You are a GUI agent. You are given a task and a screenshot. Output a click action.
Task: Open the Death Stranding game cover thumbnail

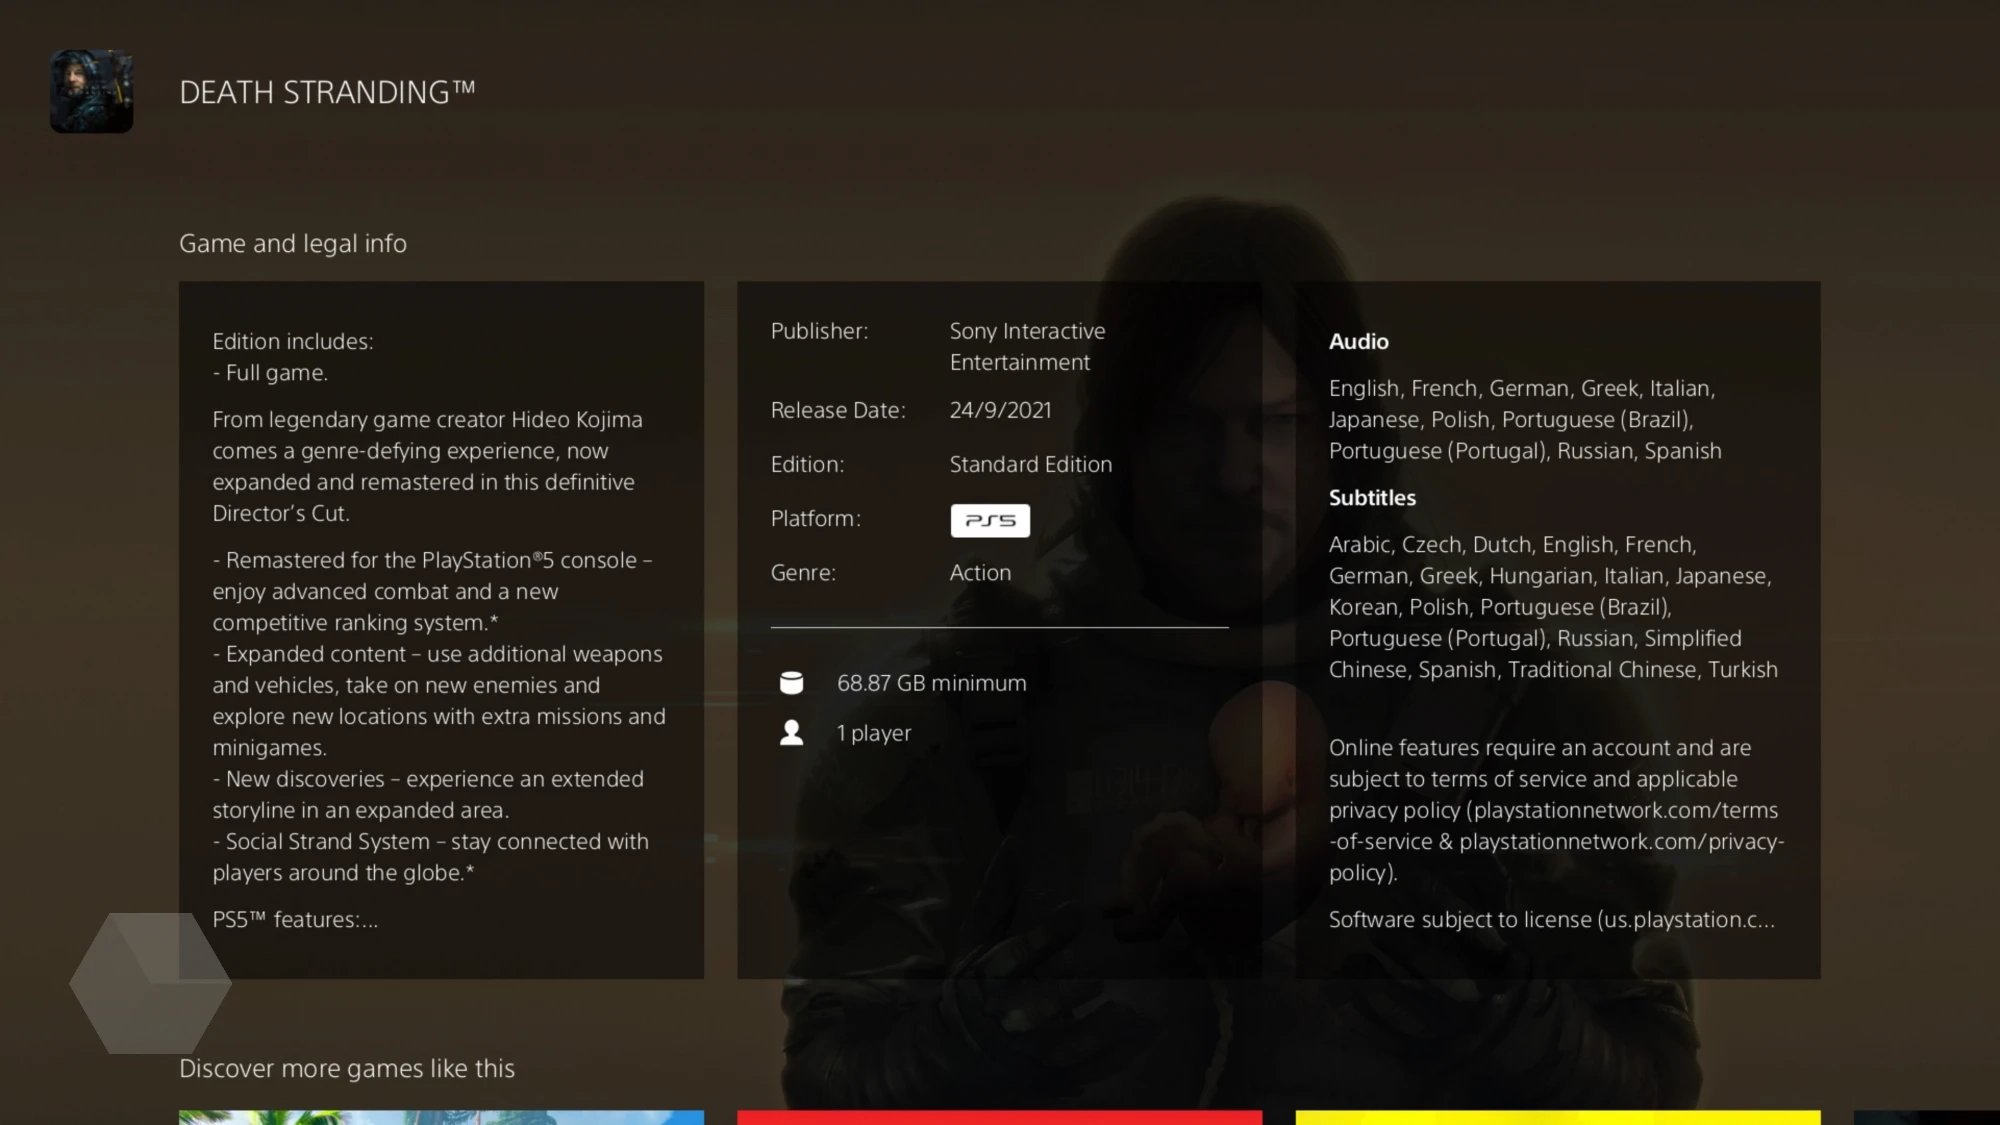coord(91,91)
